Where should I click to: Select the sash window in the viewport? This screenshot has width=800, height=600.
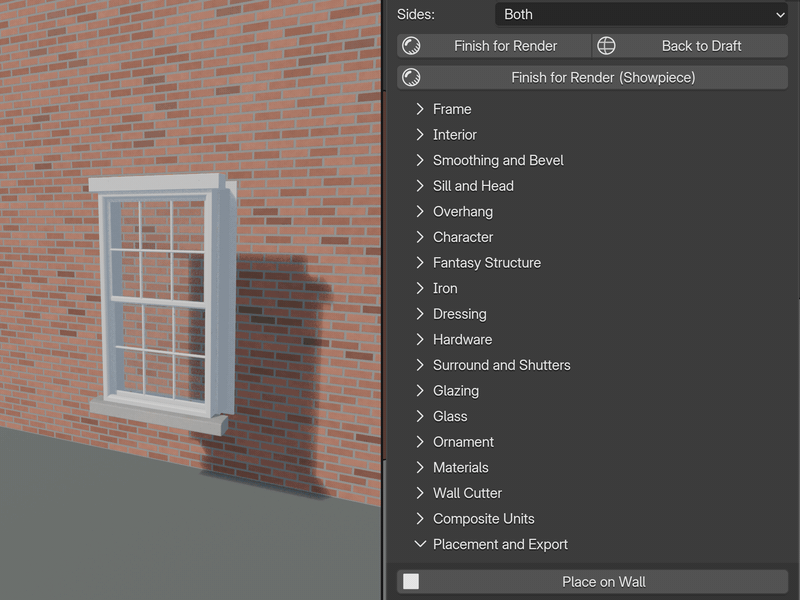point(162,304)
